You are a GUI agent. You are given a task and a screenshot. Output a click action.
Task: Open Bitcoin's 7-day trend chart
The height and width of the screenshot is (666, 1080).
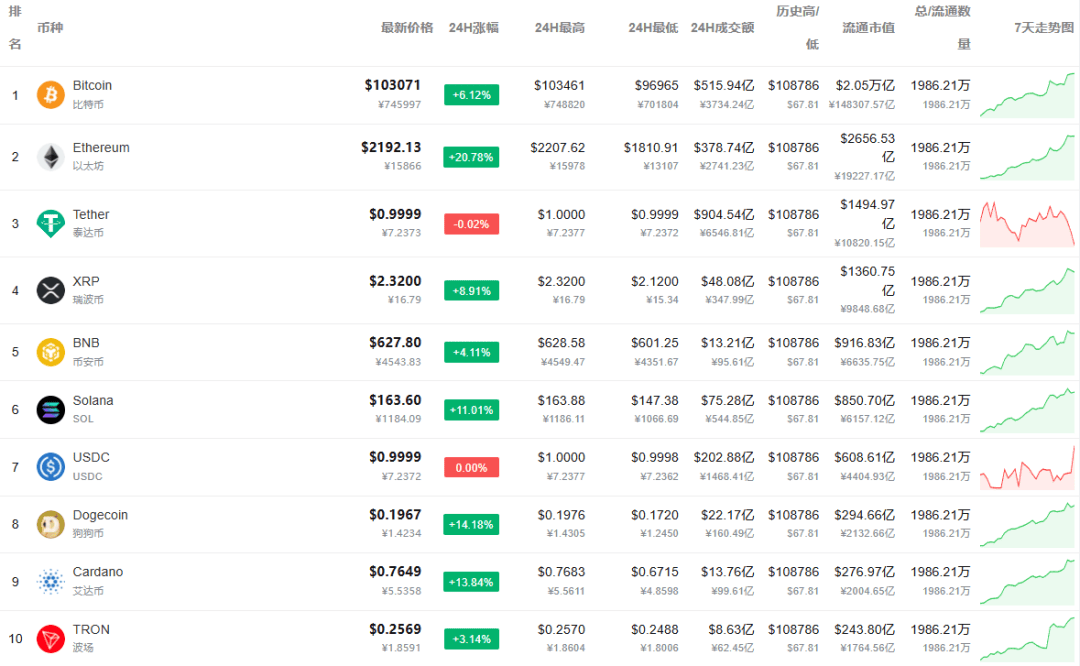[1027, 95]
